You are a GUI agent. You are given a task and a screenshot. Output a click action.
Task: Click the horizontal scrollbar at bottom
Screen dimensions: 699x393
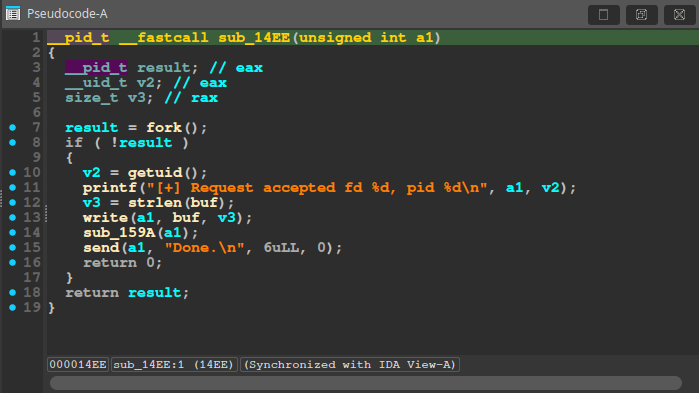[x=366, y=383]
